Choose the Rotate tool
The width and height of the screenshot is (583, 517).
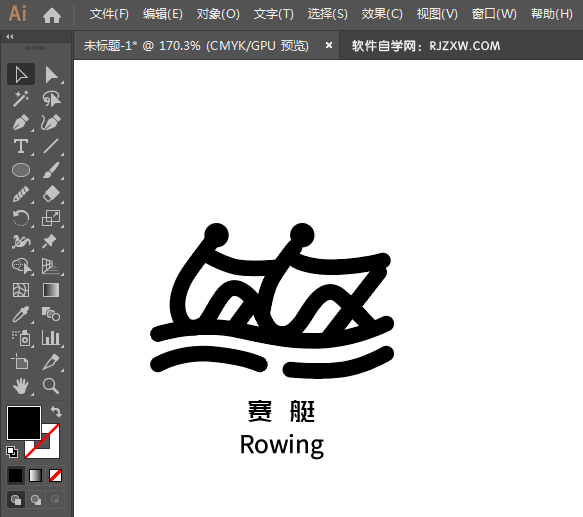coord(21,218)
